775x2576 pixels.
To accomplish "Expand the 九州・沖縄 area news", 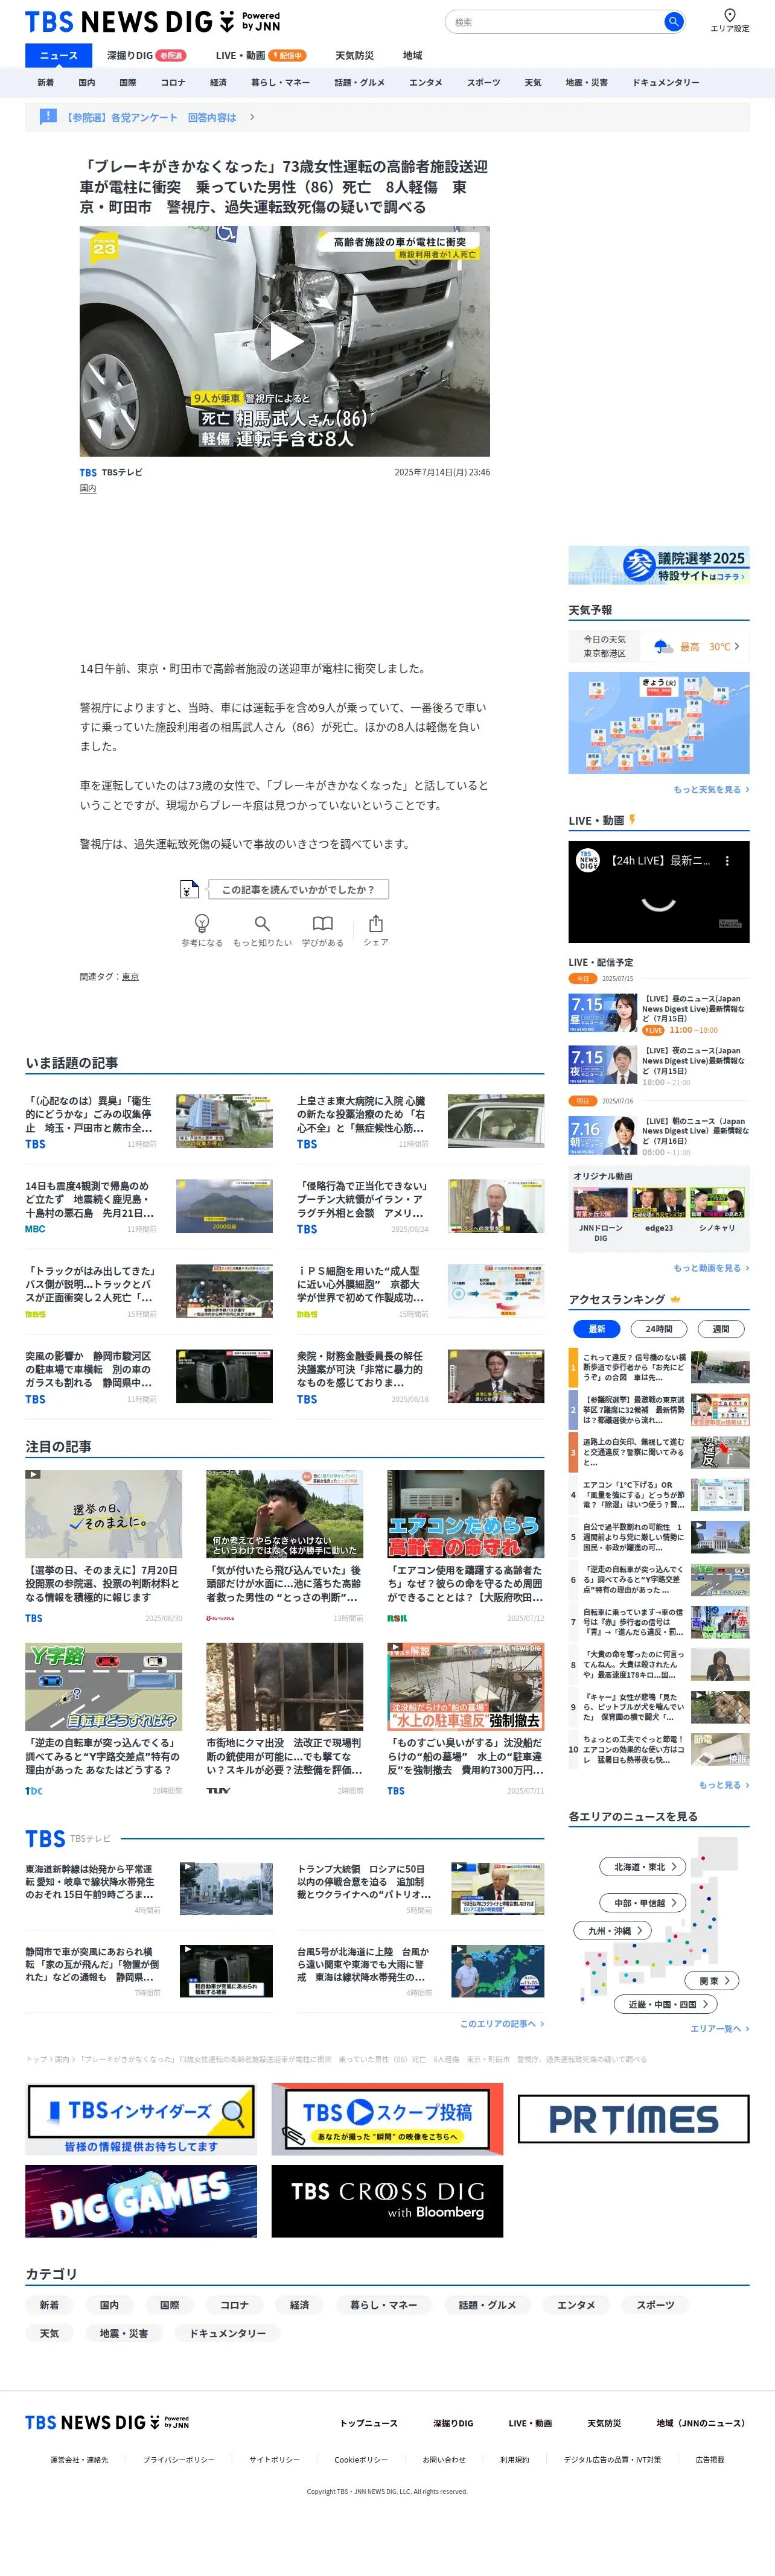I will (612, 1931).
